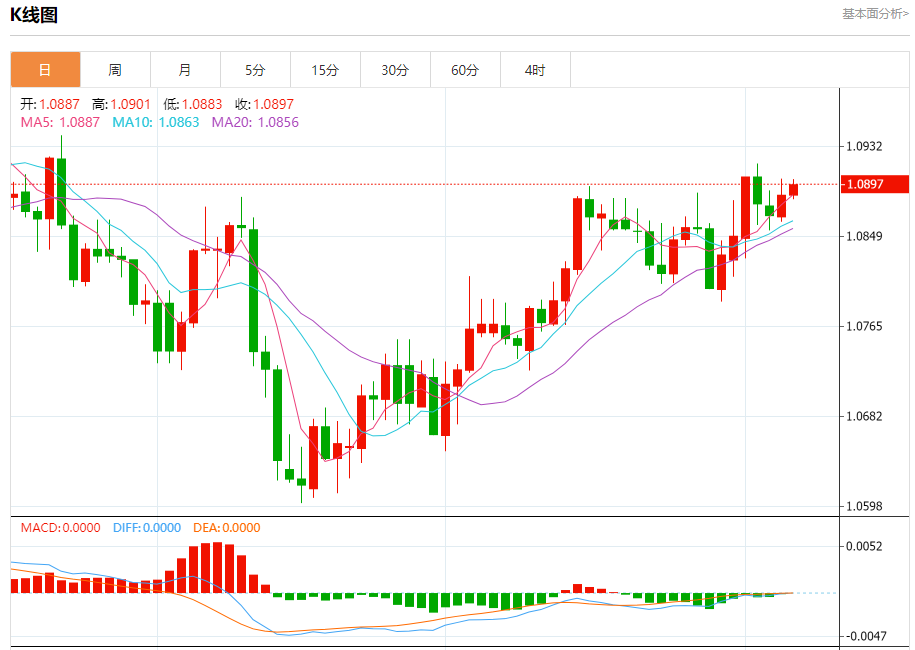Click the DEA indicator label
915x650 pixels.
(x=225, y=528)
